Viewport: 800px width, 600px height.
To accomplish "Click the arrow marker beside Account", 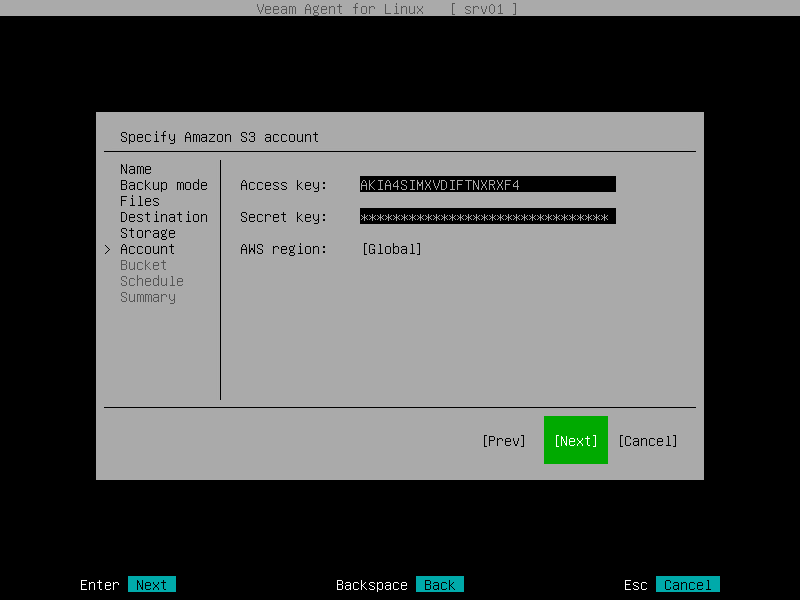I will [x=108, y=249].
